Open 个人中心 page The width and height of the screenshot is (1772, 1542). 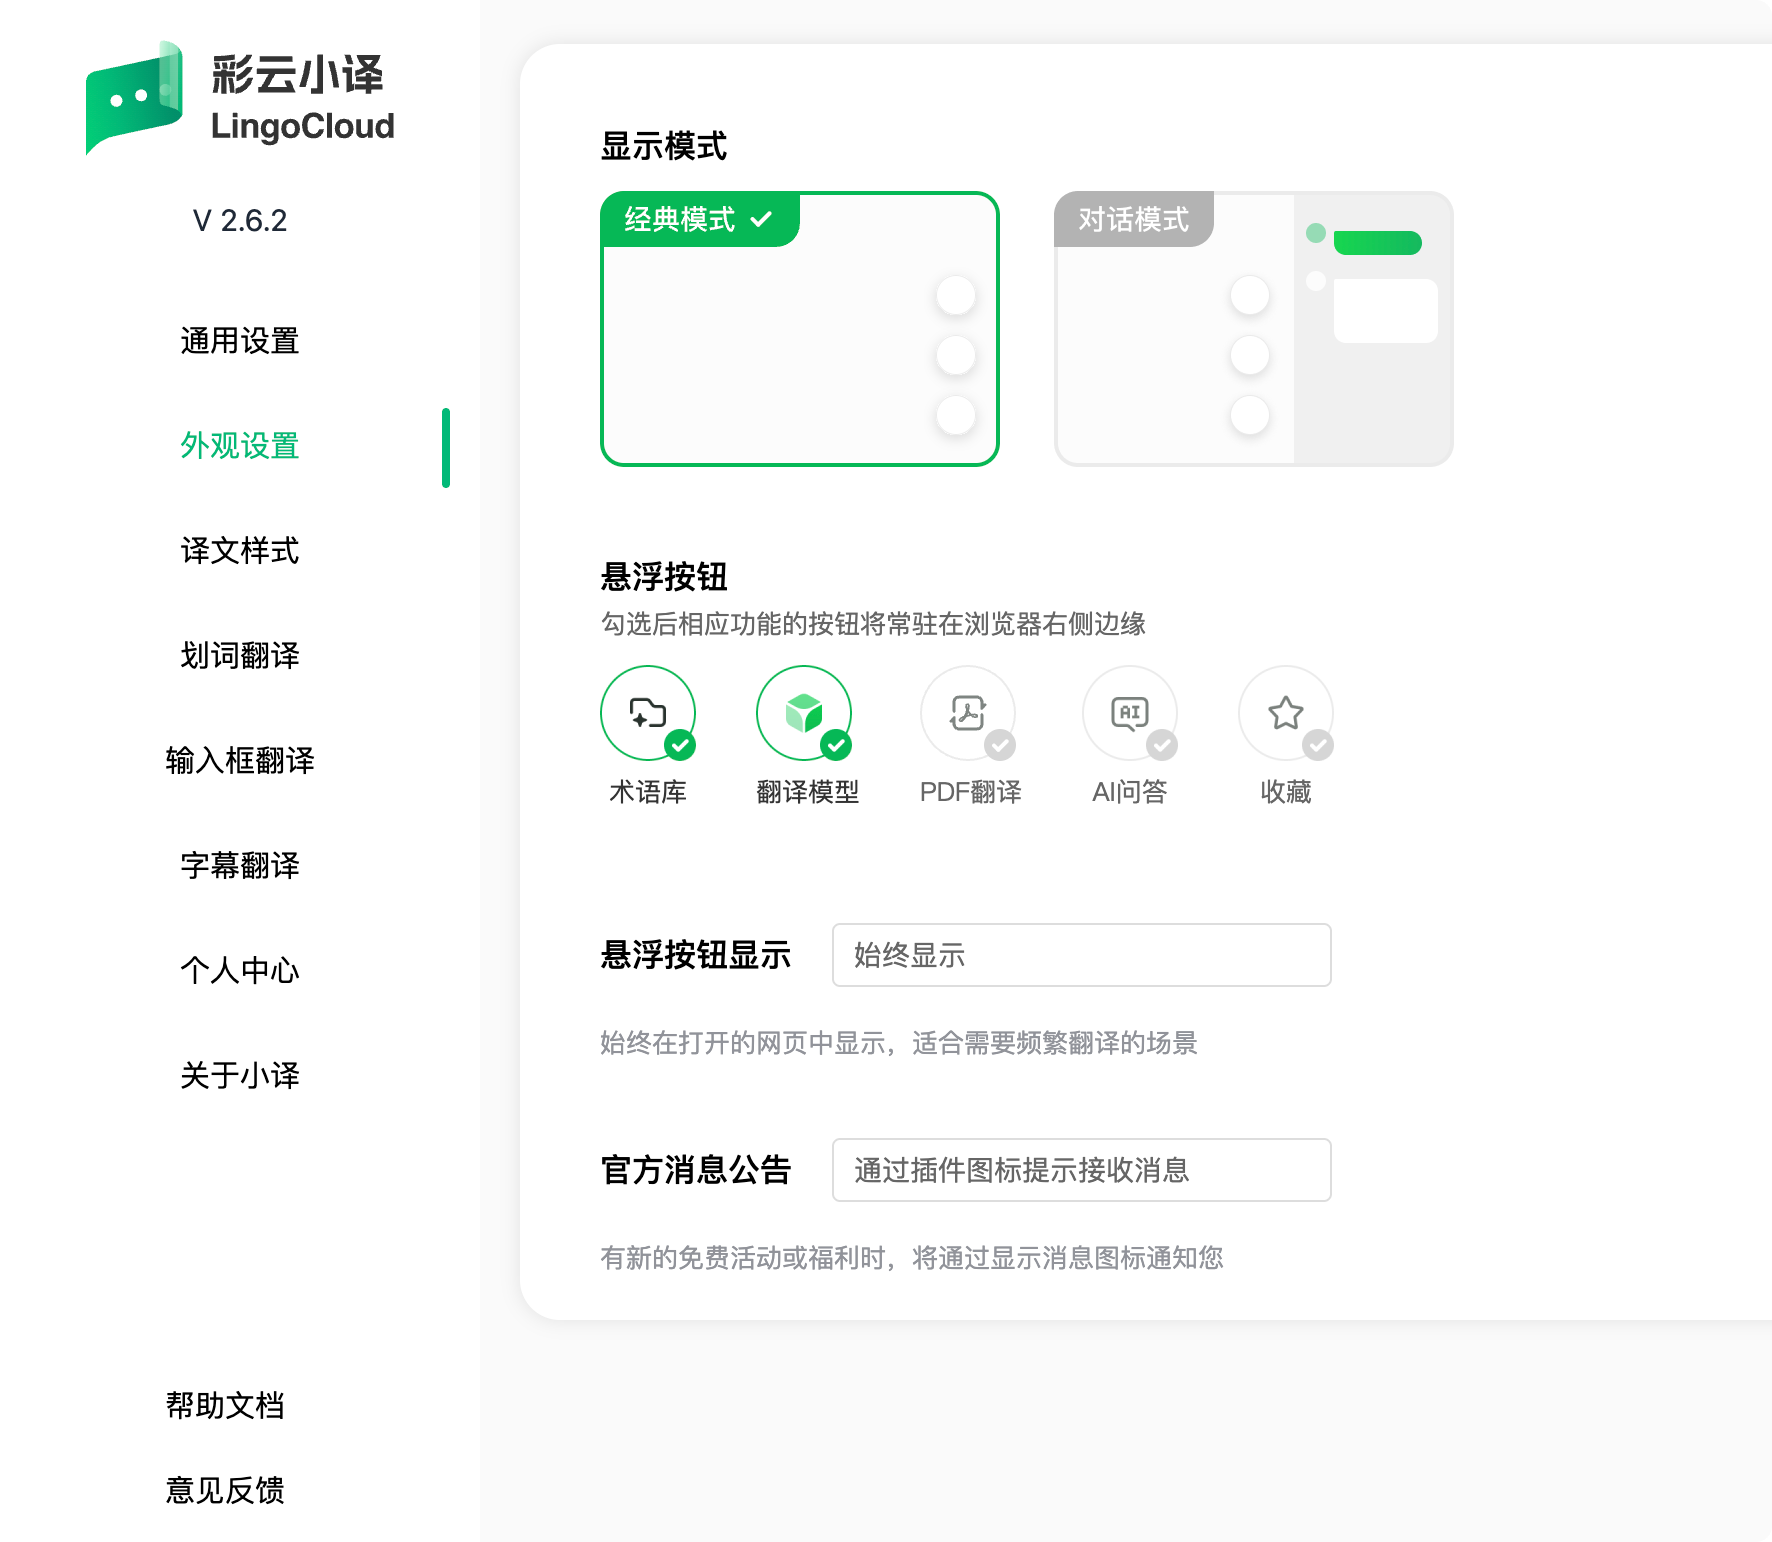tap(240, 971)
